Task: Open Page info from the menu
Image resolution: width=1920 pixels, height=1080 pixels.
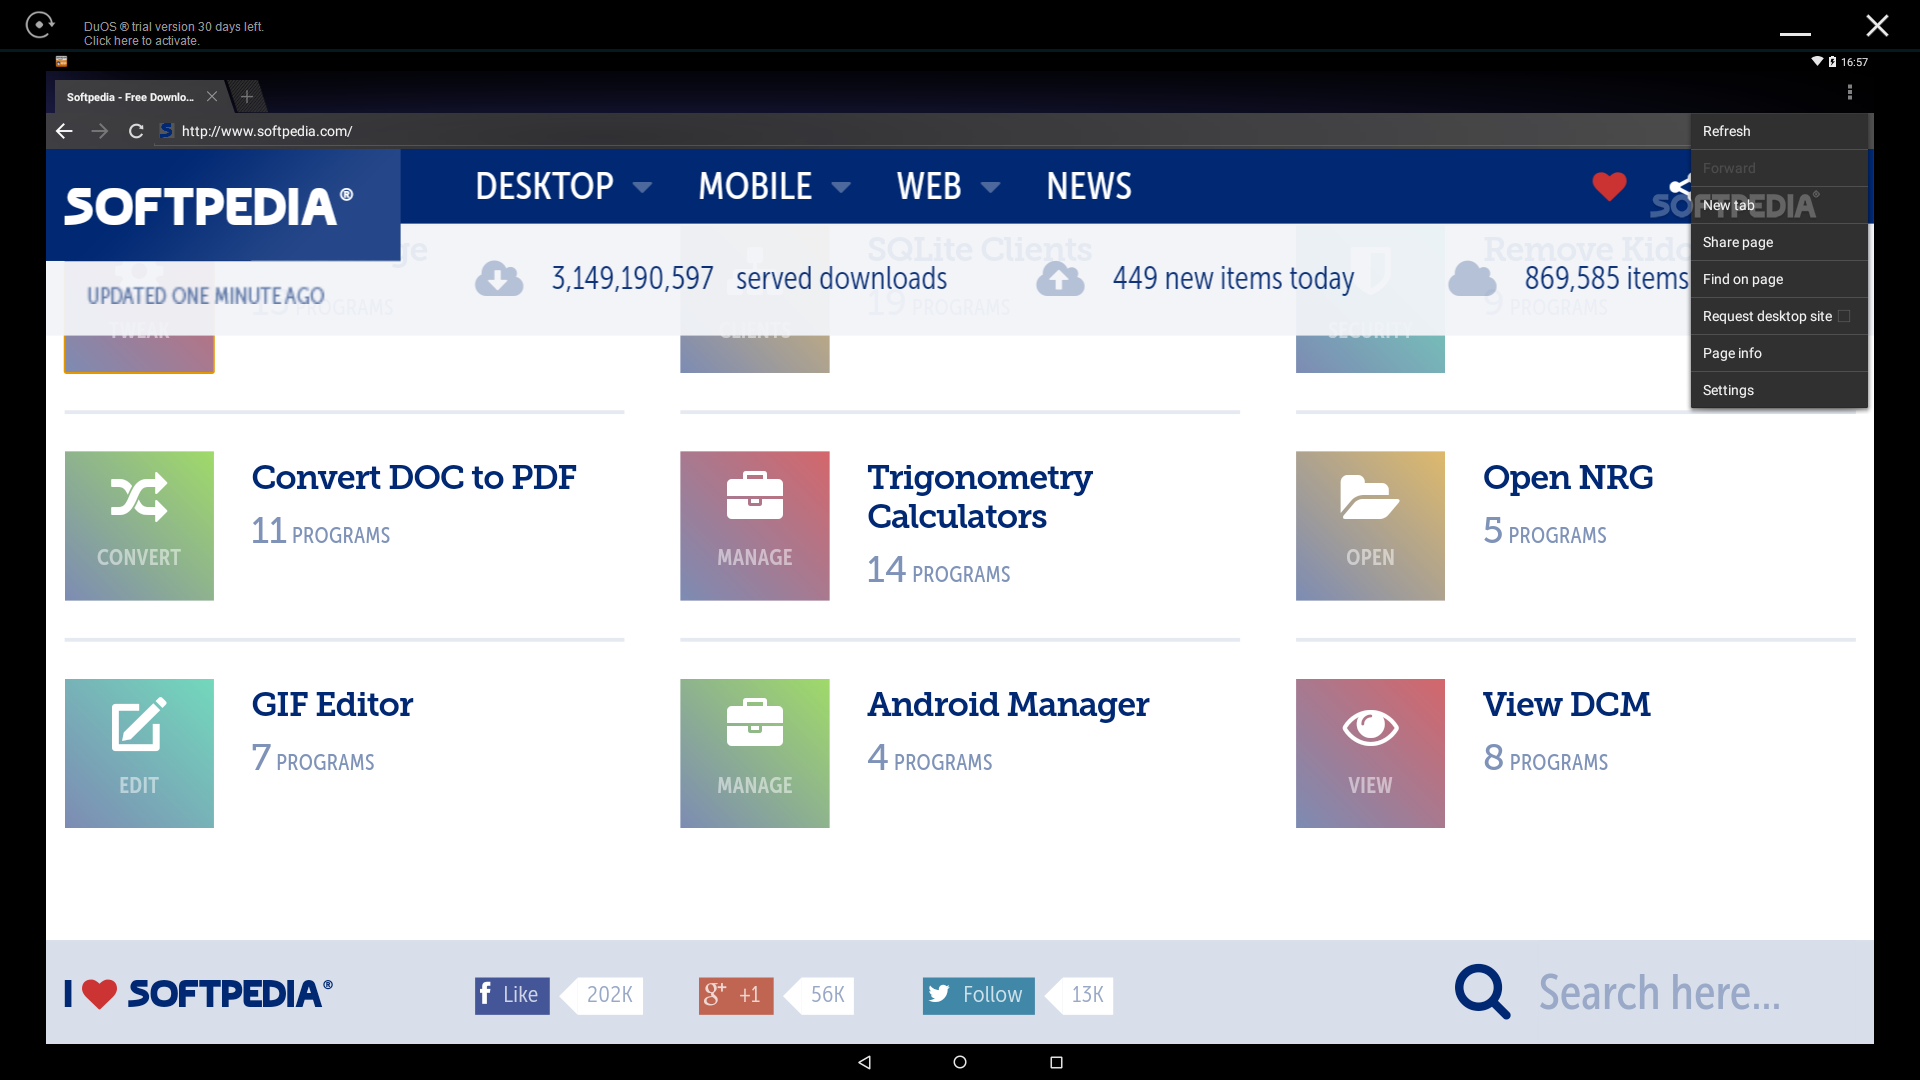Action: tap(1779, 353)
